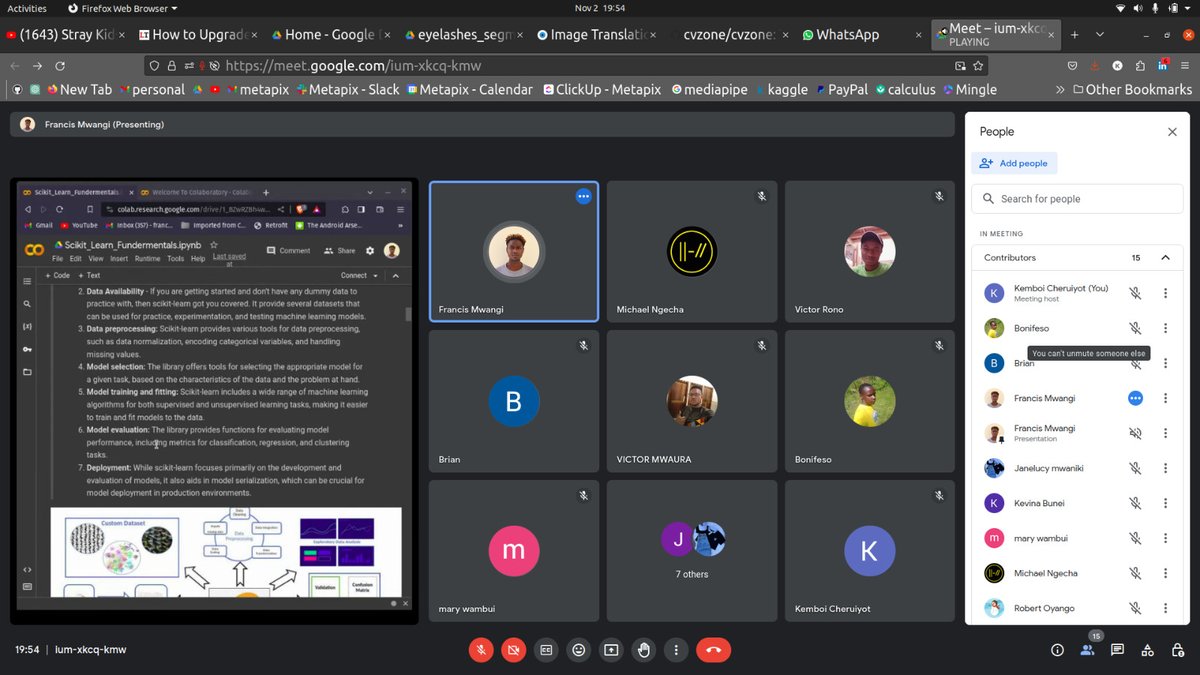Toggle your microphone mute button
Image resolution: width=1200 pixels, height=675 pixels.
(x=481, y=650)
